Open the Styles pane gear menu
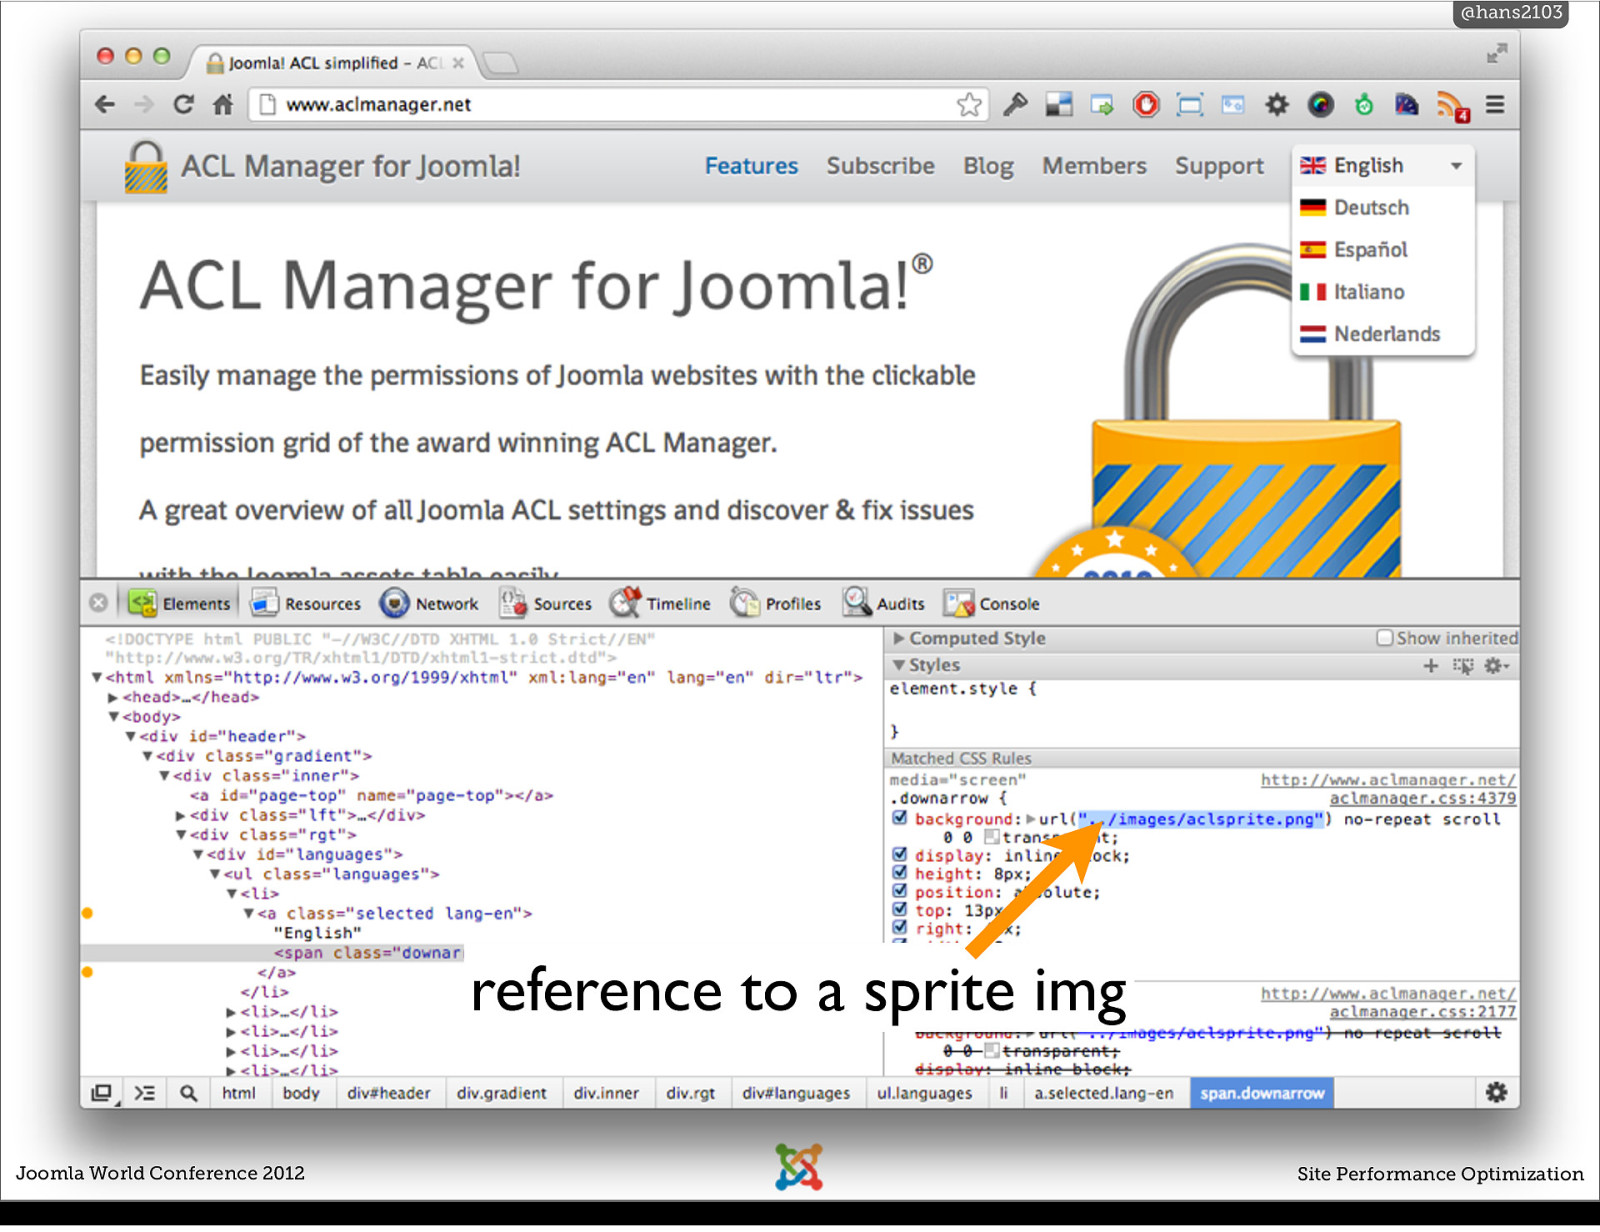Image resolution: width=1600 pixels, height=1232 pixels. pos(1496,666)
